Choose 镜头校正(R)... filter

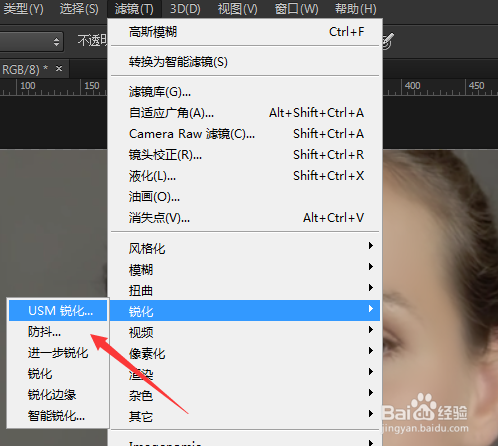point(246,155)
